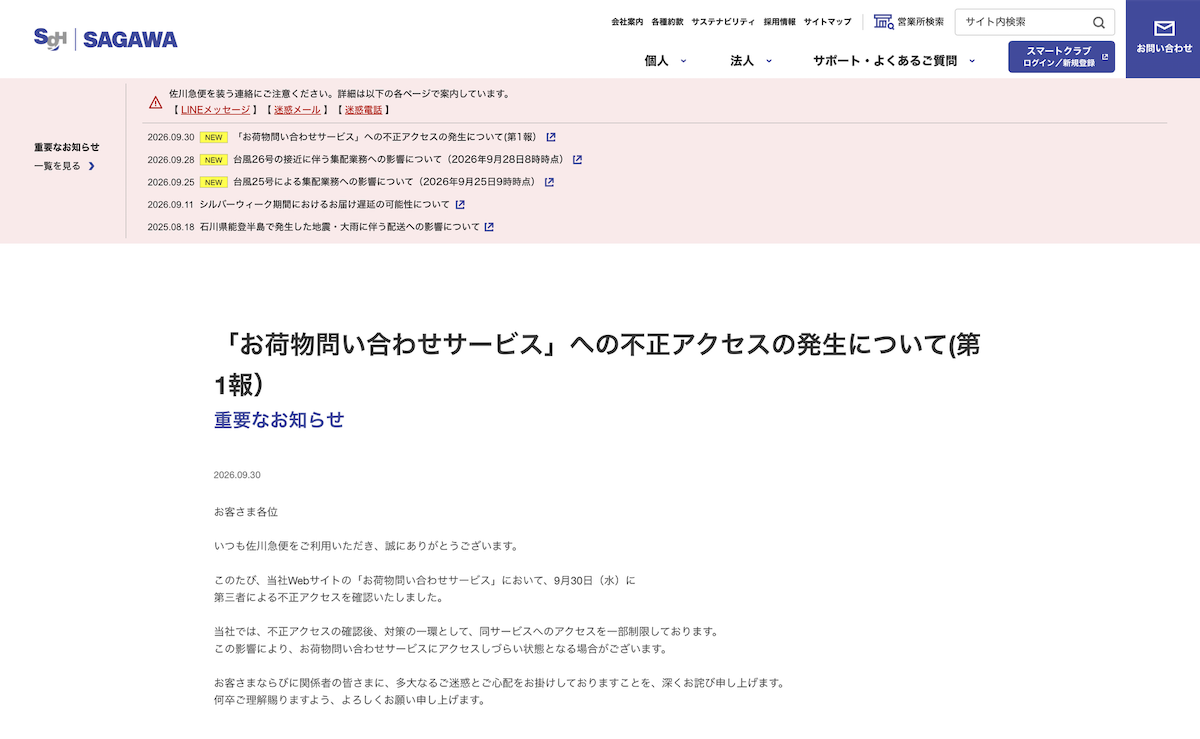
Task: Click the SG Holdings SAGAWA logo
Action: (x=105, y=39)
